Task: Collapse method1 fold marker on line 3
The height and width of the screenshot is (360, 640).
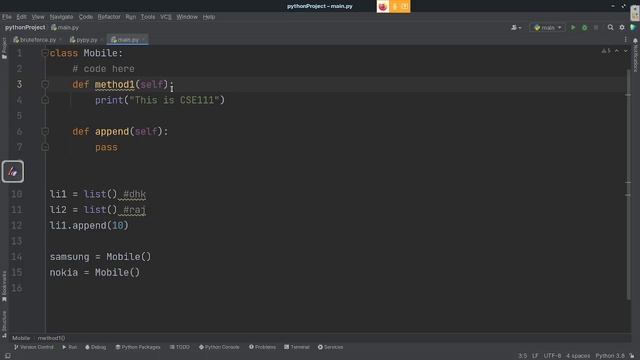Action: pos(45,84)
